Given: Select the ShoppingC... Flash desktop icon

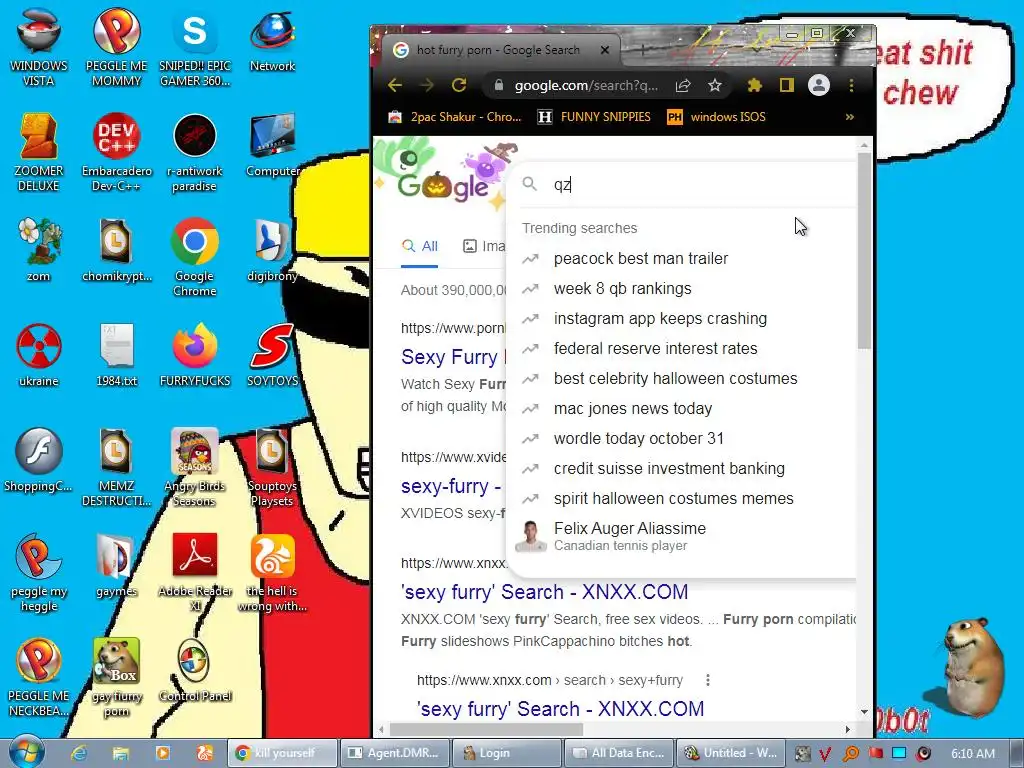Looking at the screenshot, I should coord(39,460).
